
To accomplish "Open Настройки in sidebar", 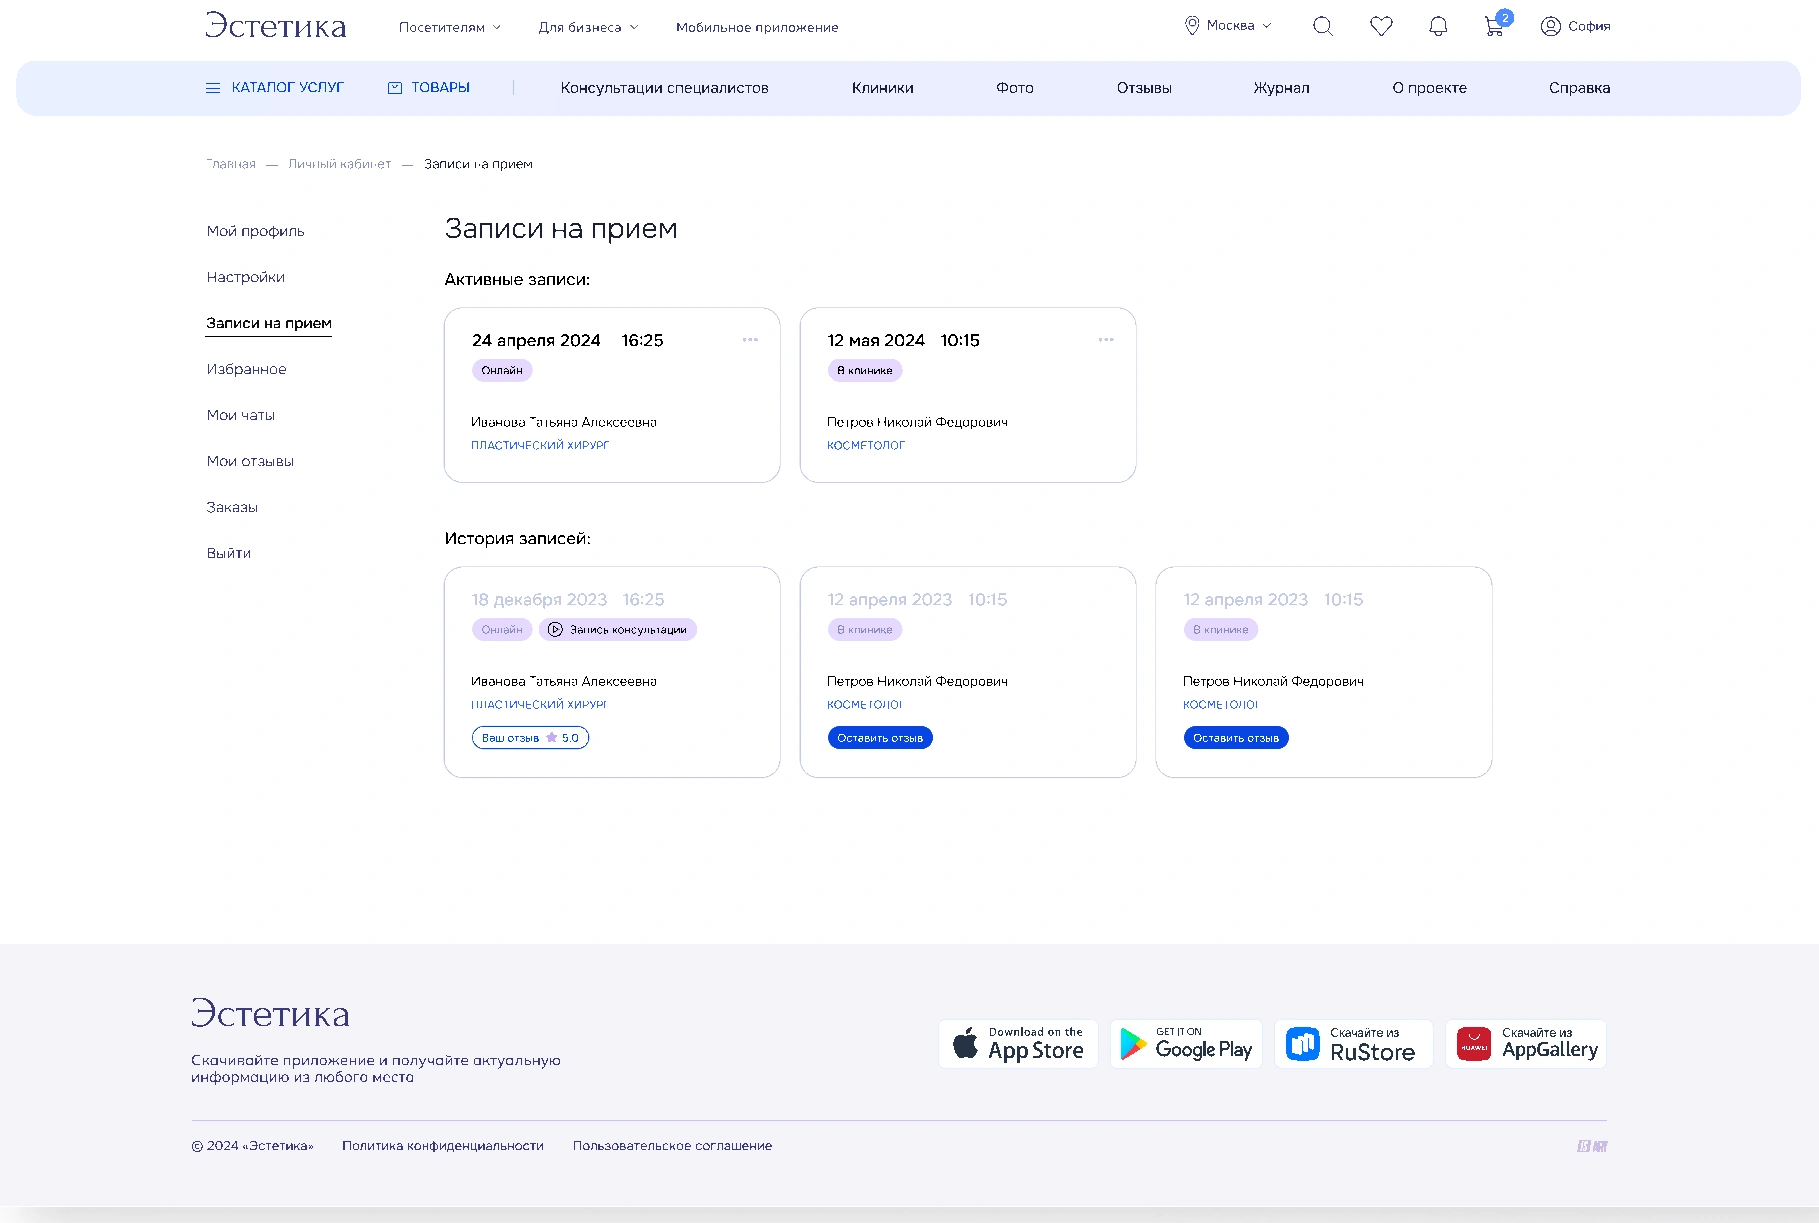I will point(245,277).
